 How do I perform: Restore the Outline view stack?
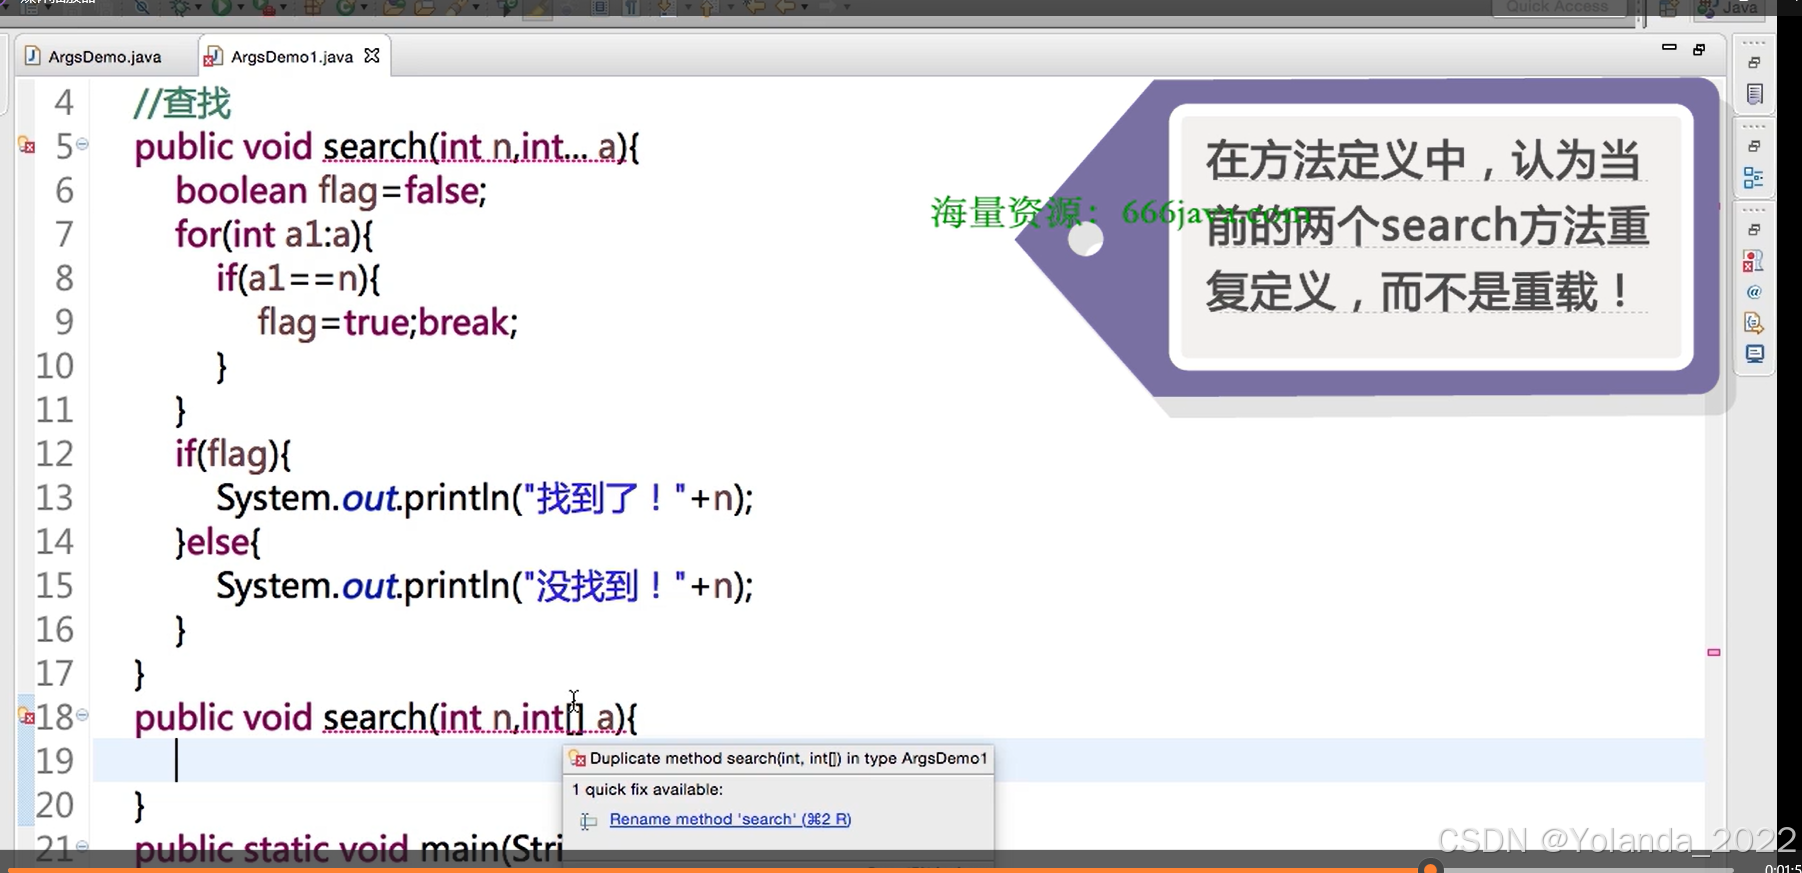[x=1754, y=146]
